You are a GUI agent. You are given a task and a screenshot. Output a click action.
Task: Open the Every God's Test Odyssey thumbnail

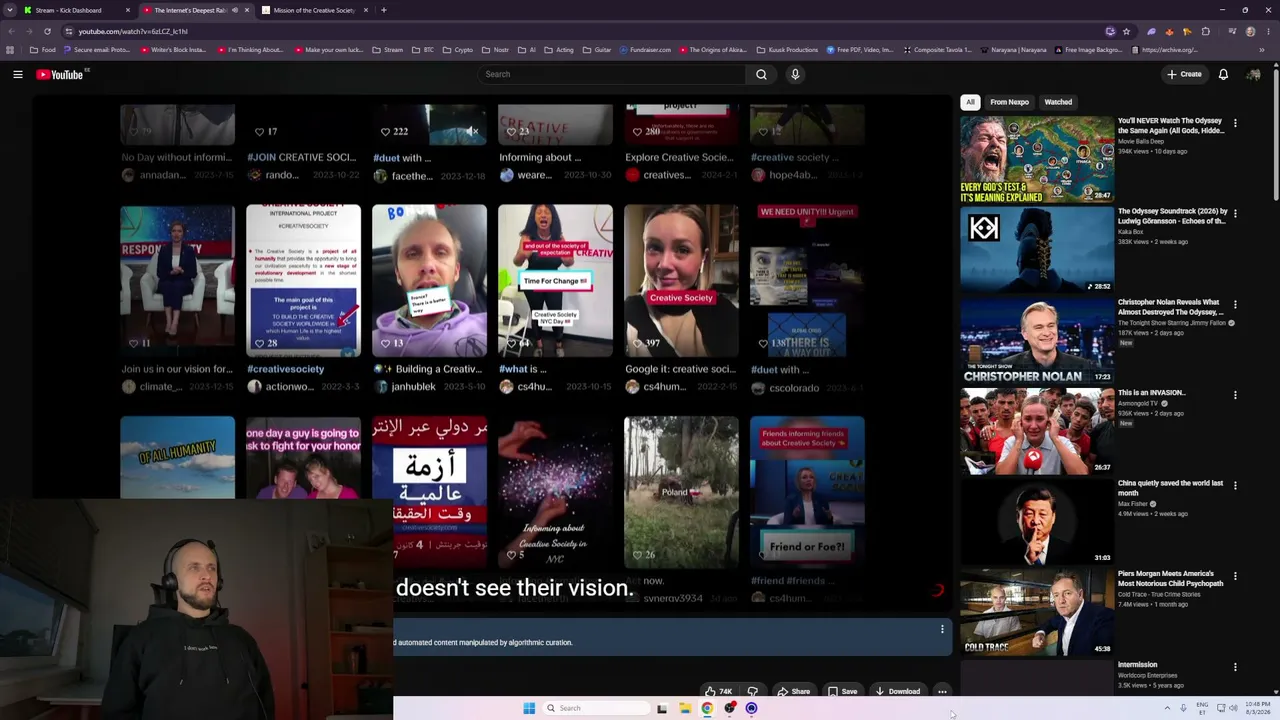pyautogui.click(x=1037, y=159)
